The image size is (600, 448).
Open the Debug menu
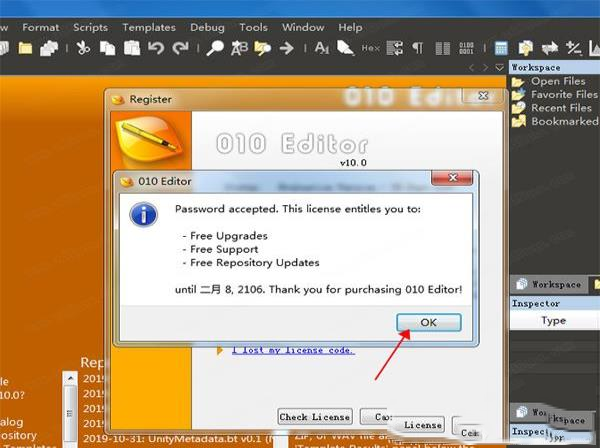(x=207, y=28)
